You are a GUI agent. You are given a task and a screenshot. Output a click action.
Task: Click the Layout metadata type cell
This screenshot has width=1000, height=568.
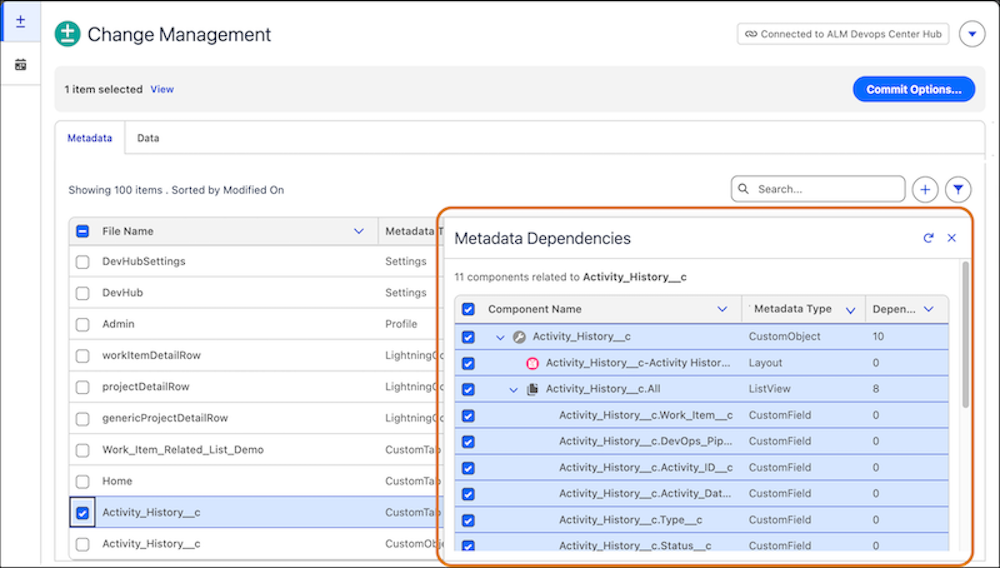pos(765,363)
